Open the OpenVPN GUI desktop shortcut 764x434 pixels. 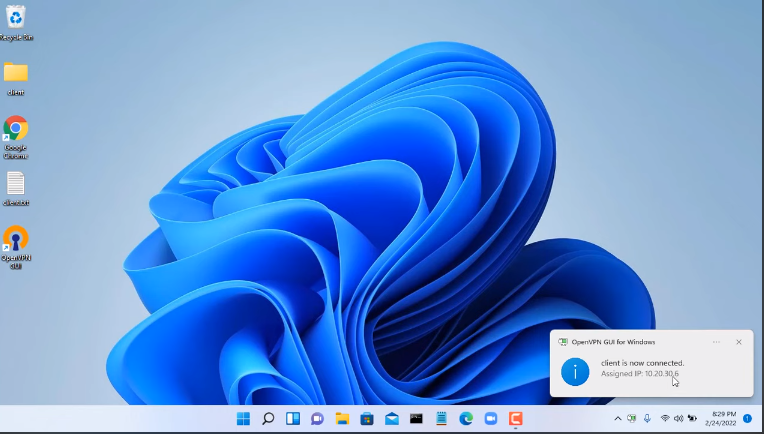[x=16, y=240]
